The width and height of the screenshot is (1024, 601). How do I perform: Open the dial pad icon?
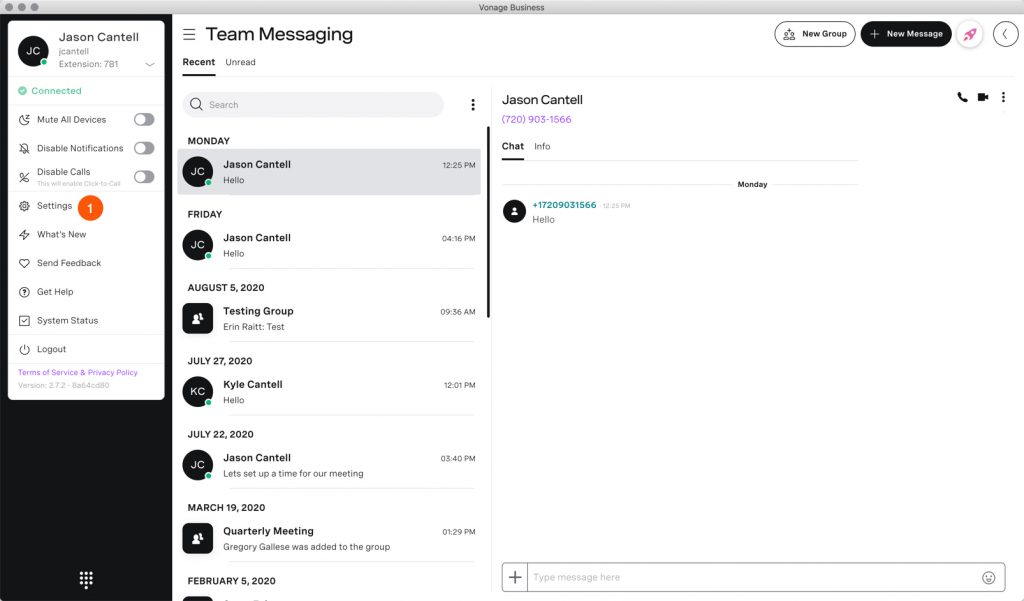86,579
